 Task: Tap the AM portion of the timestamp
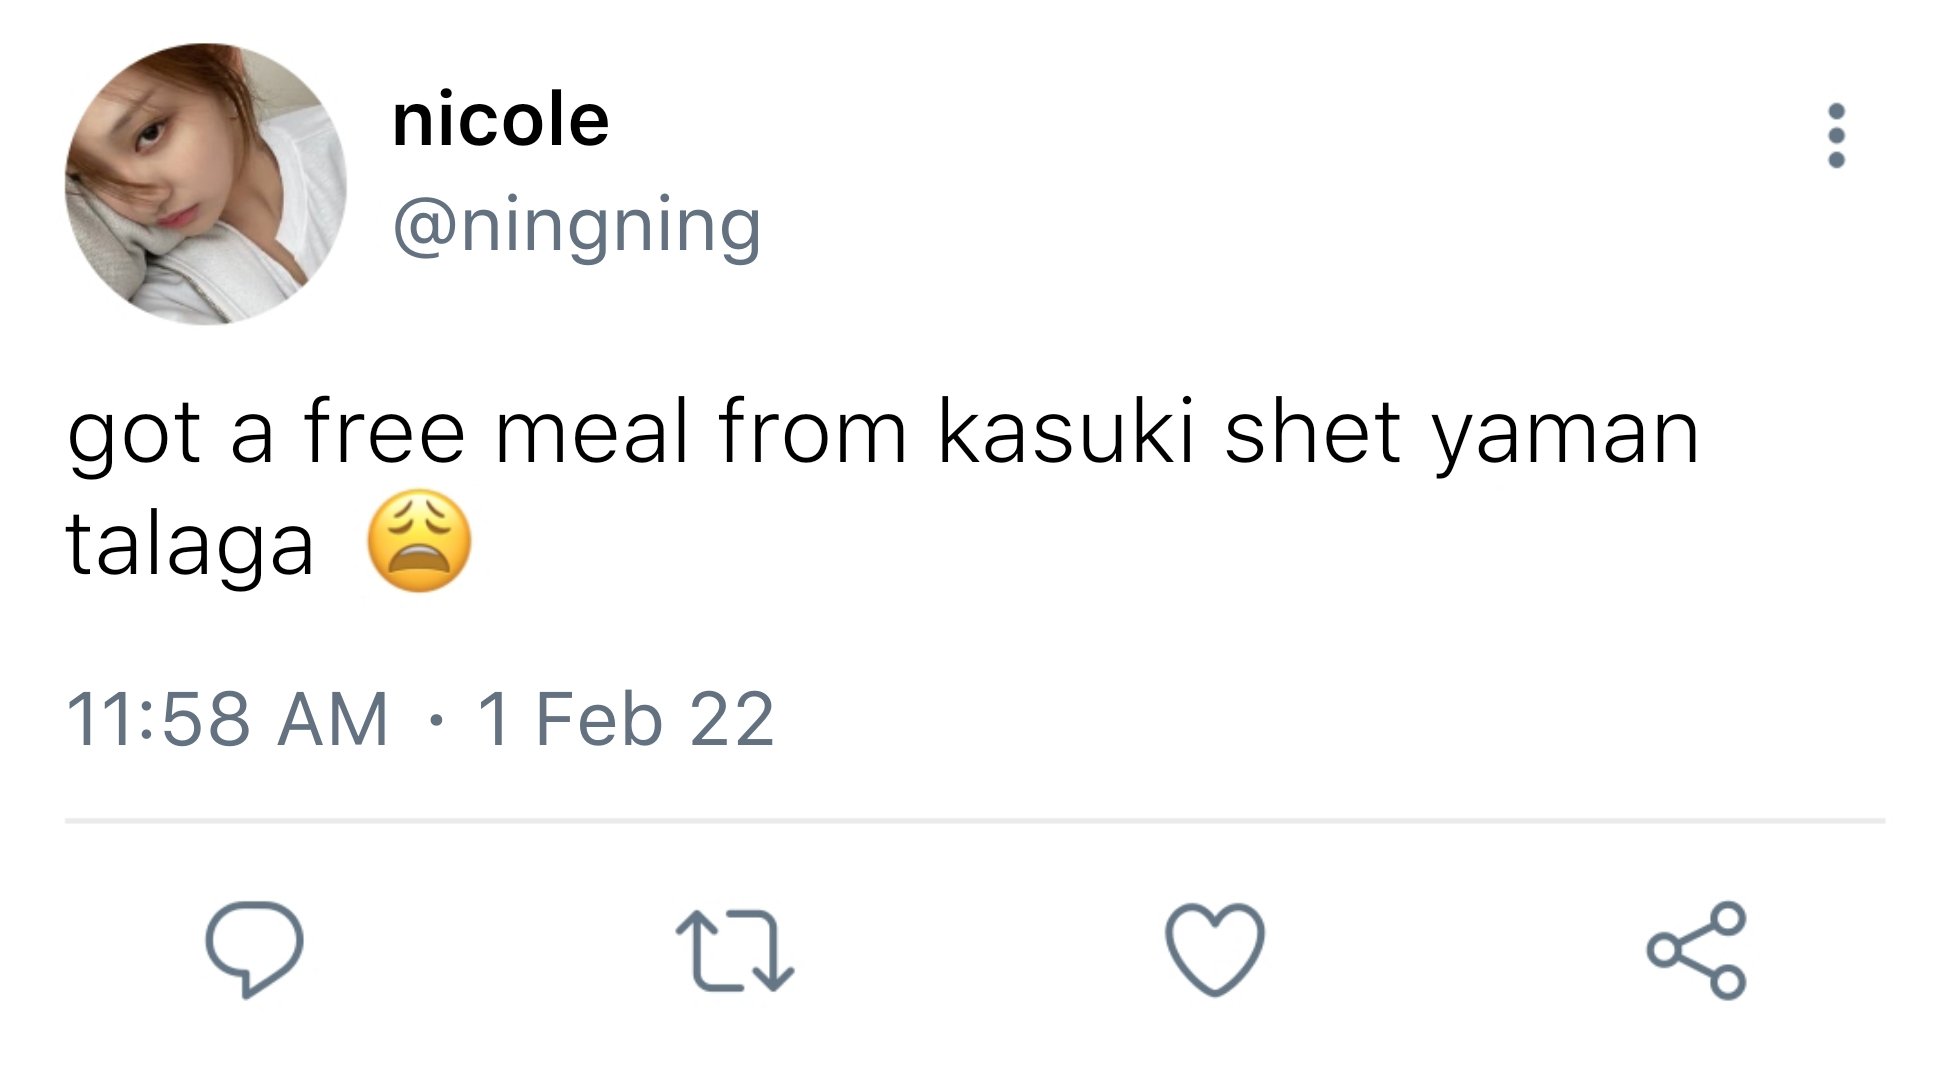click(x=333, y=719)
